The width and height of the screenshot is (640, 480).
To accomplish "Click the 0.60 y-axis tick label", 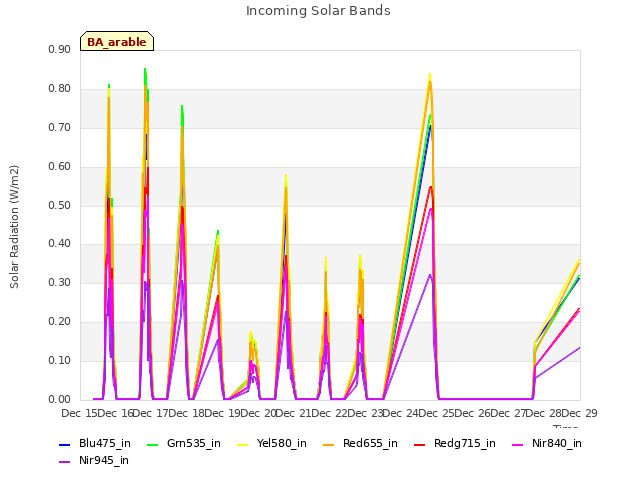I will click(60, 167).
